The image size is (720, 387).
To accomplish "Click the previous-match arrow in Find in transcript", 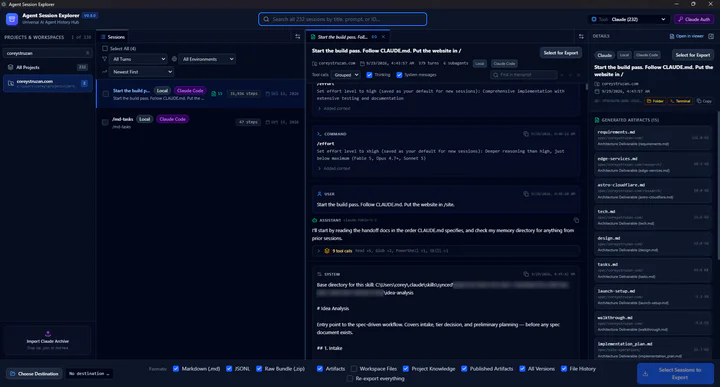I will click(562, 75).
